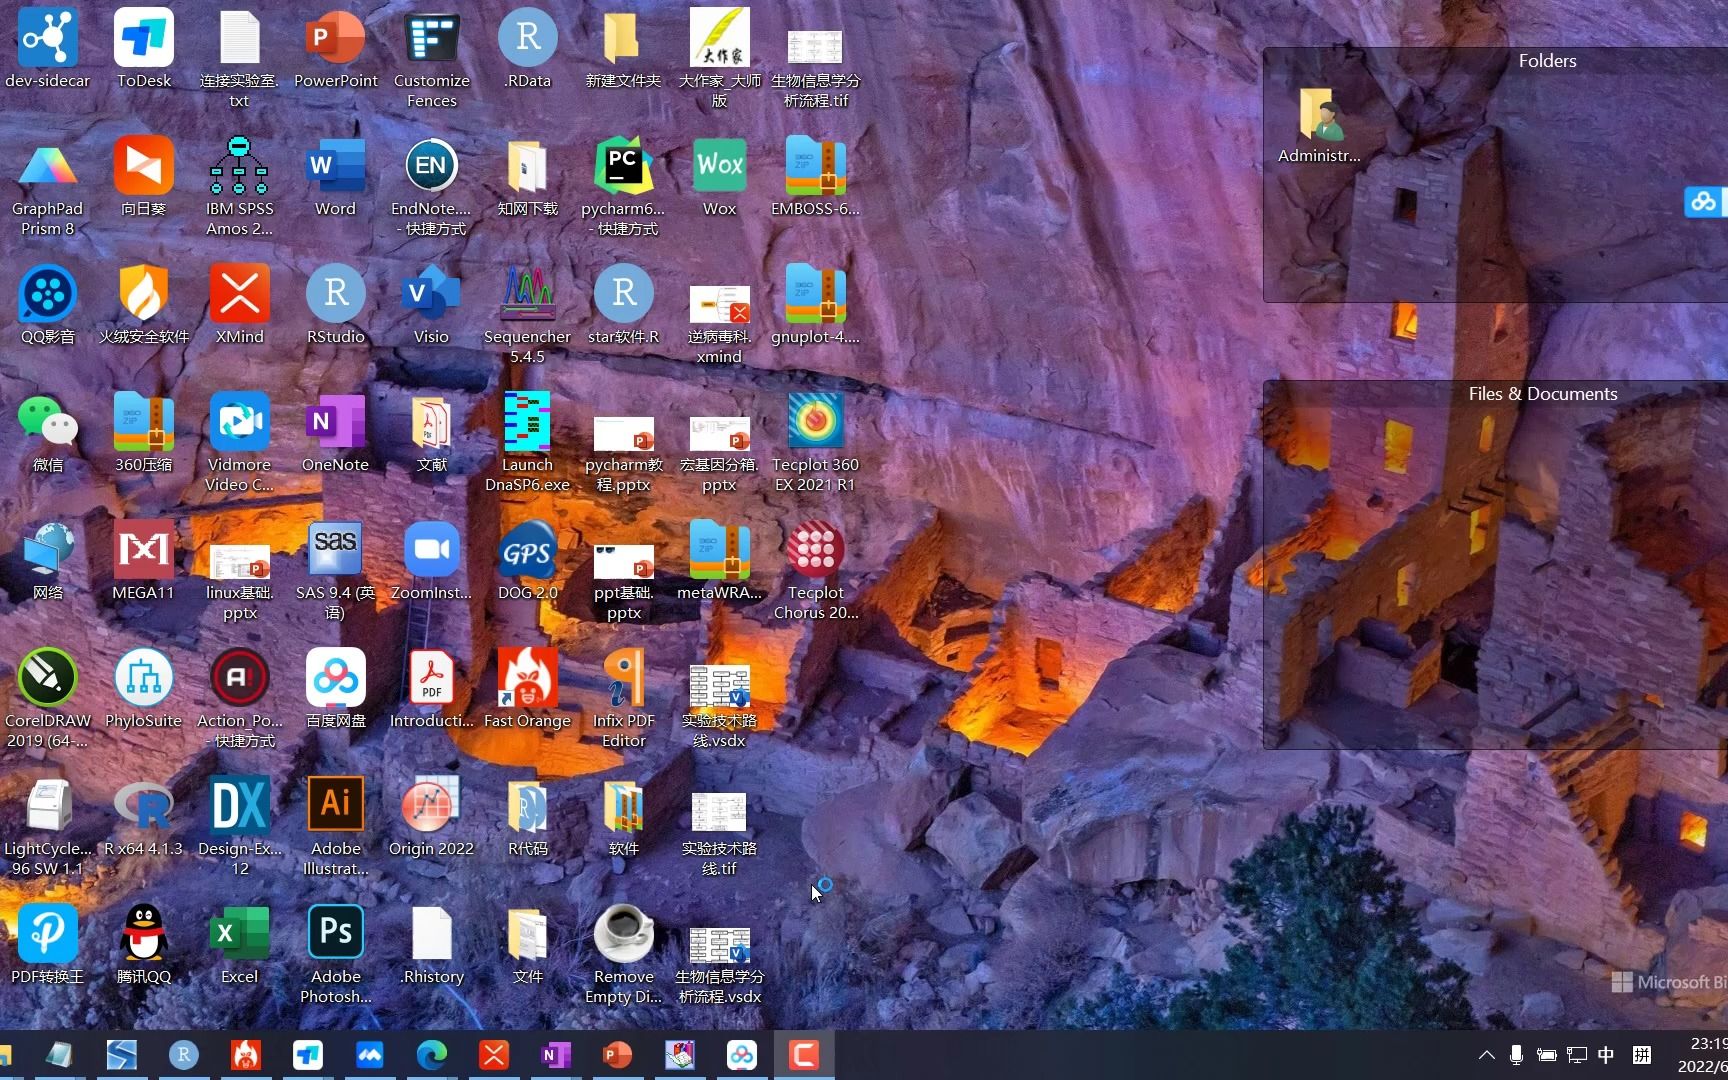Screen dimensions: 1728x1080
Task: Click Adobe Illustrator desktop icon
Action: click(336, 827)
